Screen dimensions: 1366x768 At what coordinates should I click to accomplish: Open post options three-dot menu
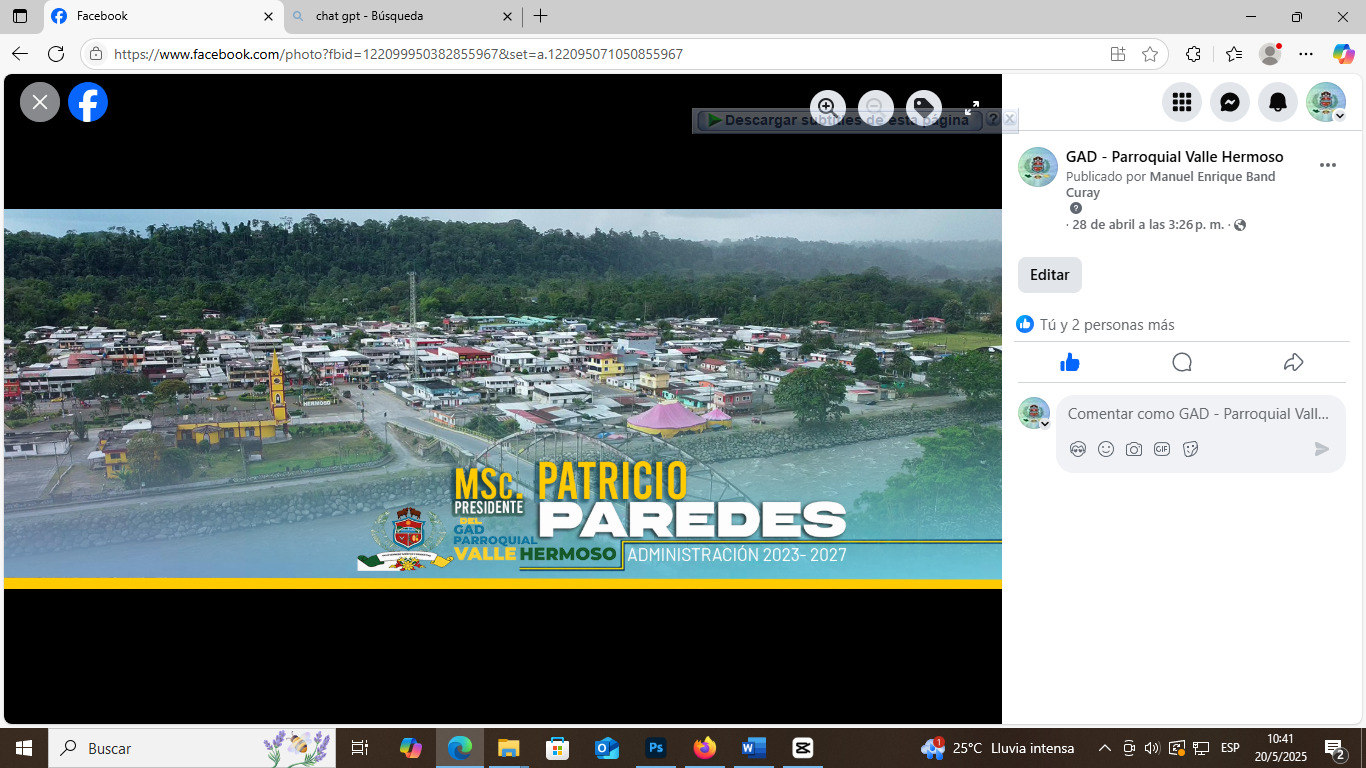[x=1328, y=165]
